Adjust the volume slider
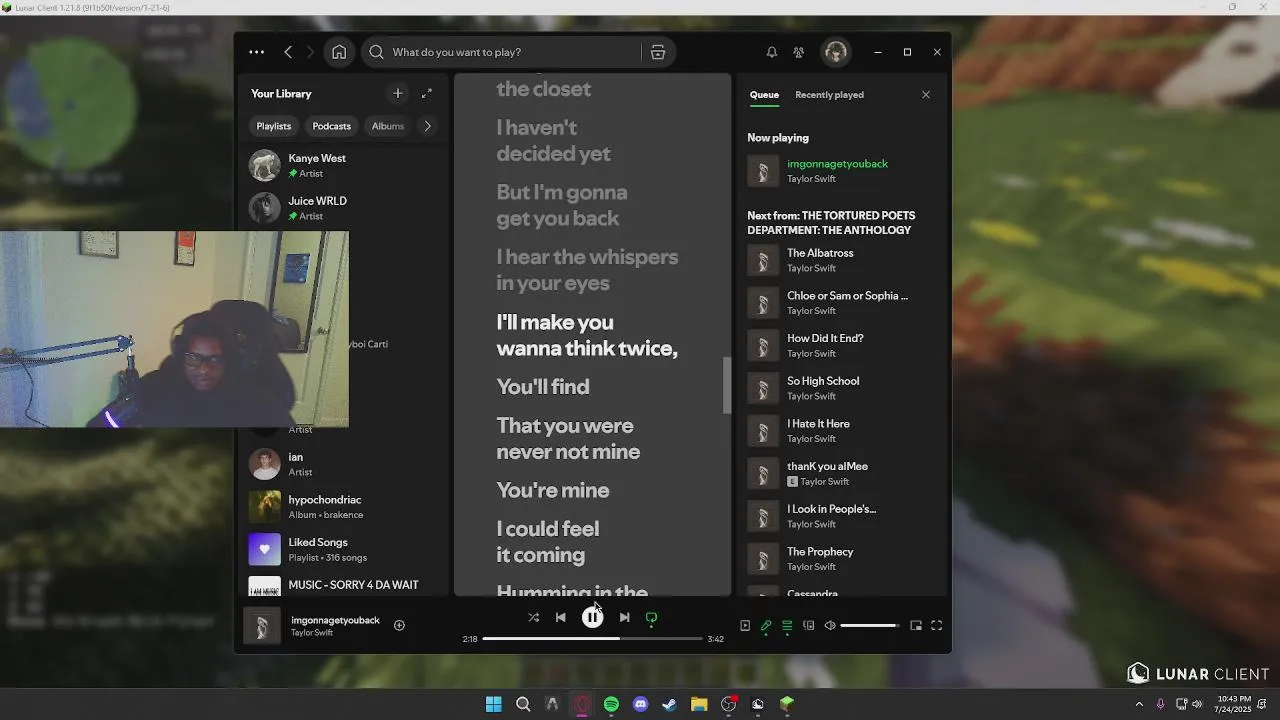The image size is (1280, 720). tap(870, 625)
